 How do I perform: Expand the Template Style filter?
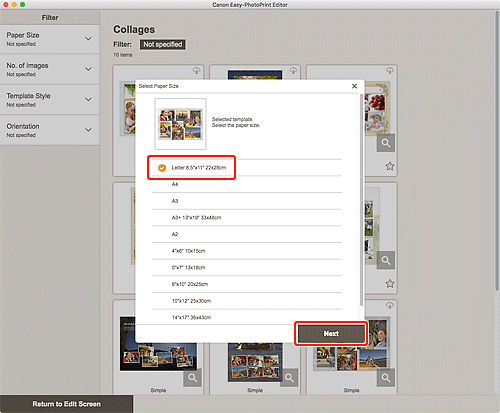pos(50,100)
